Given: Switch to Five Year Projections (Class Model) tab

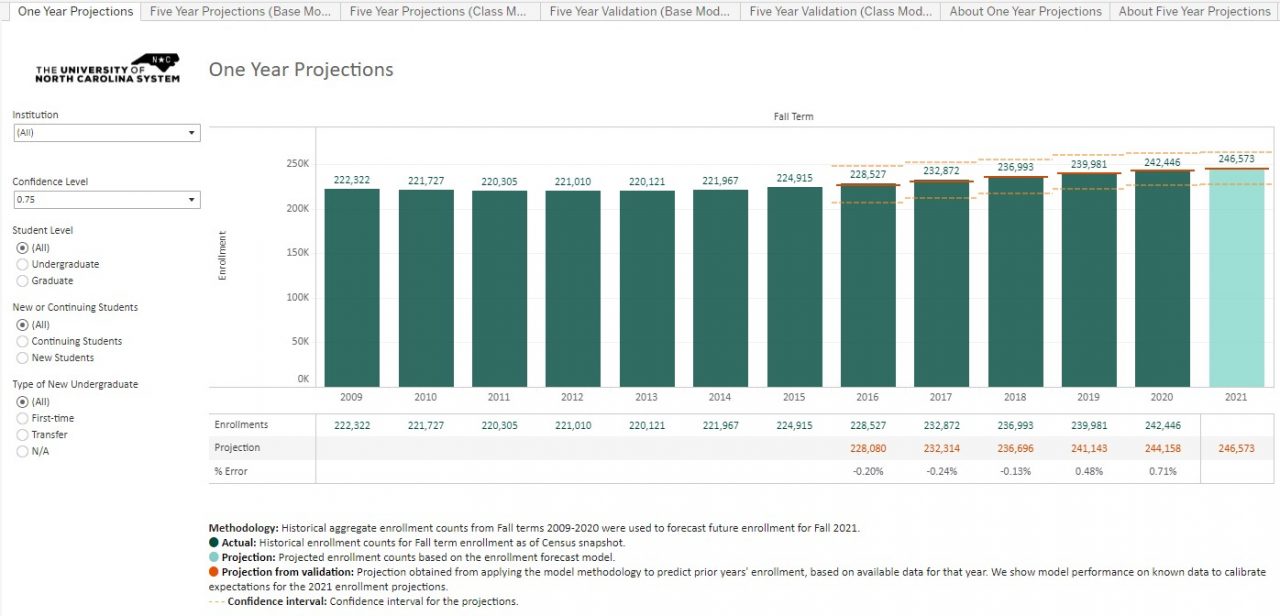Looking at the screenshot, I should point(439,11).
